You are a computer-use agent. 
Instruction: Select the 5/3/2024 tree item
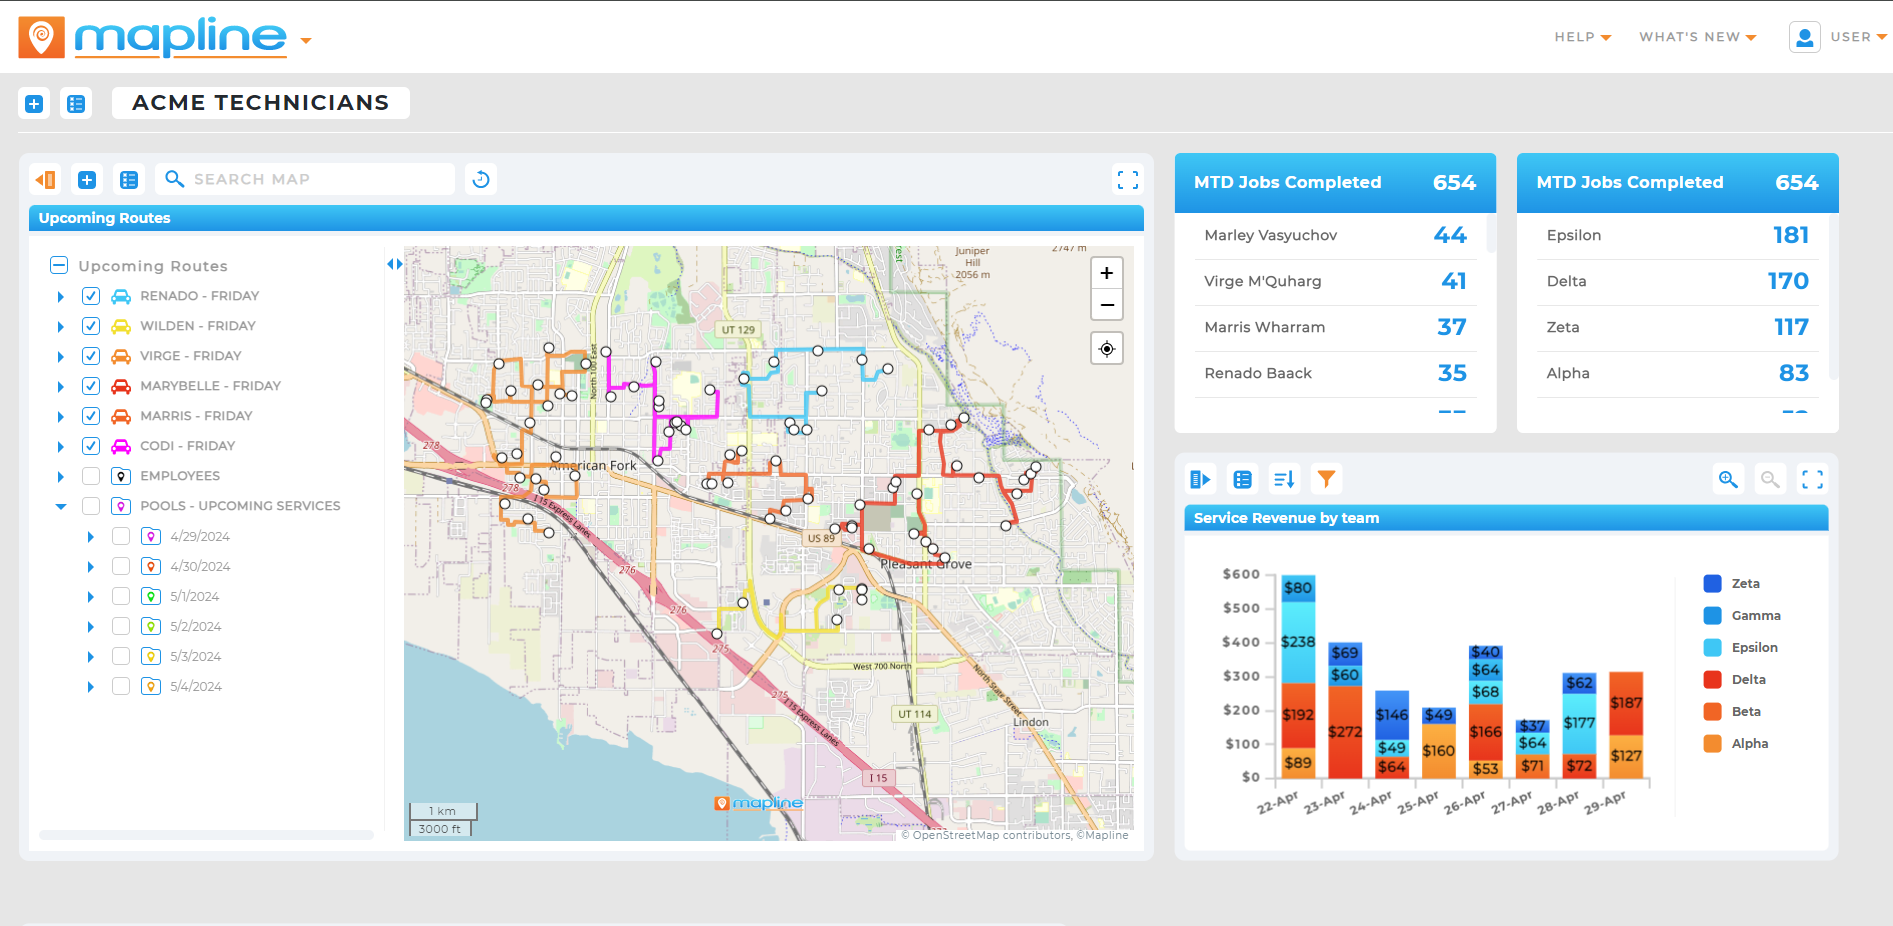(x=196, y=656)
